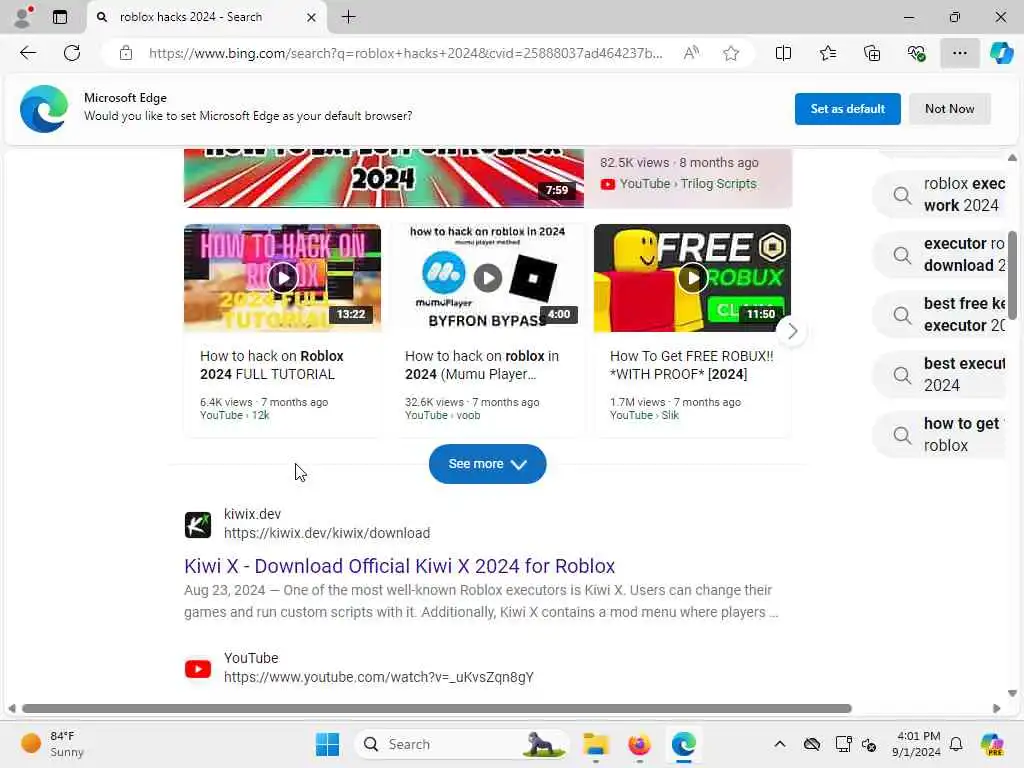Search related 'executor ro download'
This screenshot has width=1024, height=768.
(x=941, y=255)
